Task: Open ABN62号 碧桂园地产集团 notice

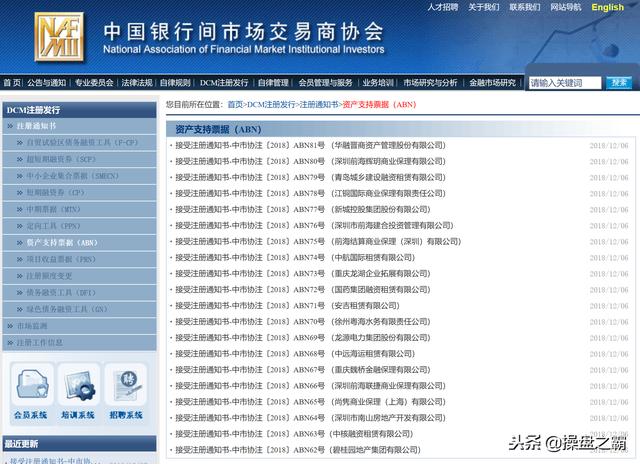Action: pyautogui.click(x=298, y=450)
